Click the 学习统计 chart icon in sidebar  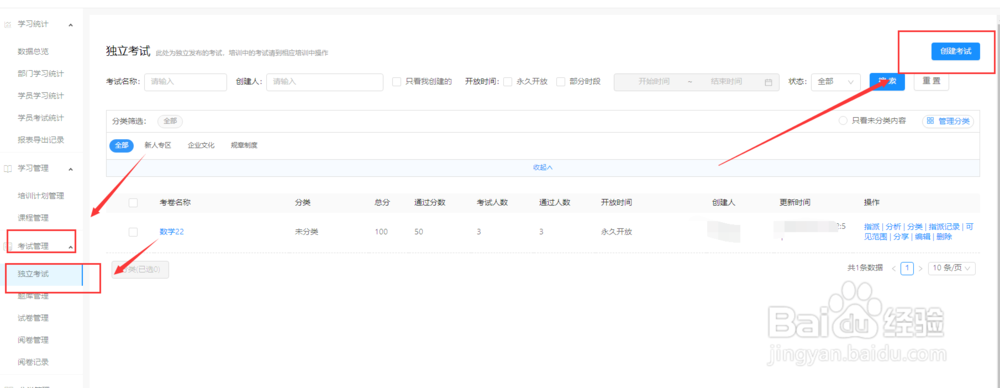pyautogui.click(x=8, y=24)
